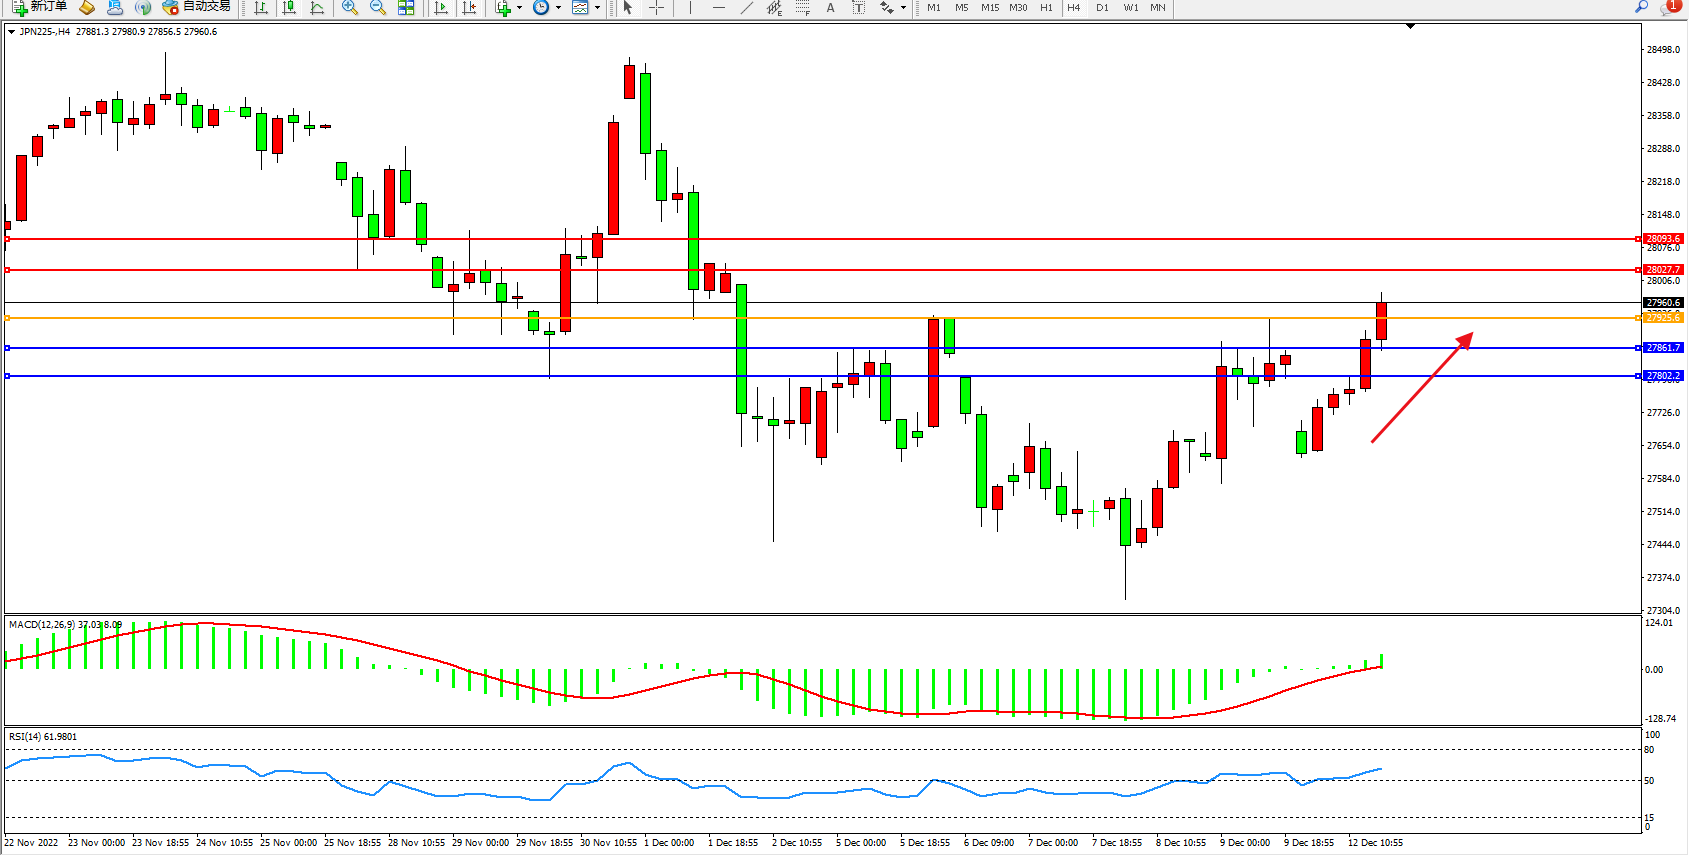Image resolution: width=1689 pixels, height=856 pixels.
Task: Select the M15 timeframe
Action: [x=990, y=8]
